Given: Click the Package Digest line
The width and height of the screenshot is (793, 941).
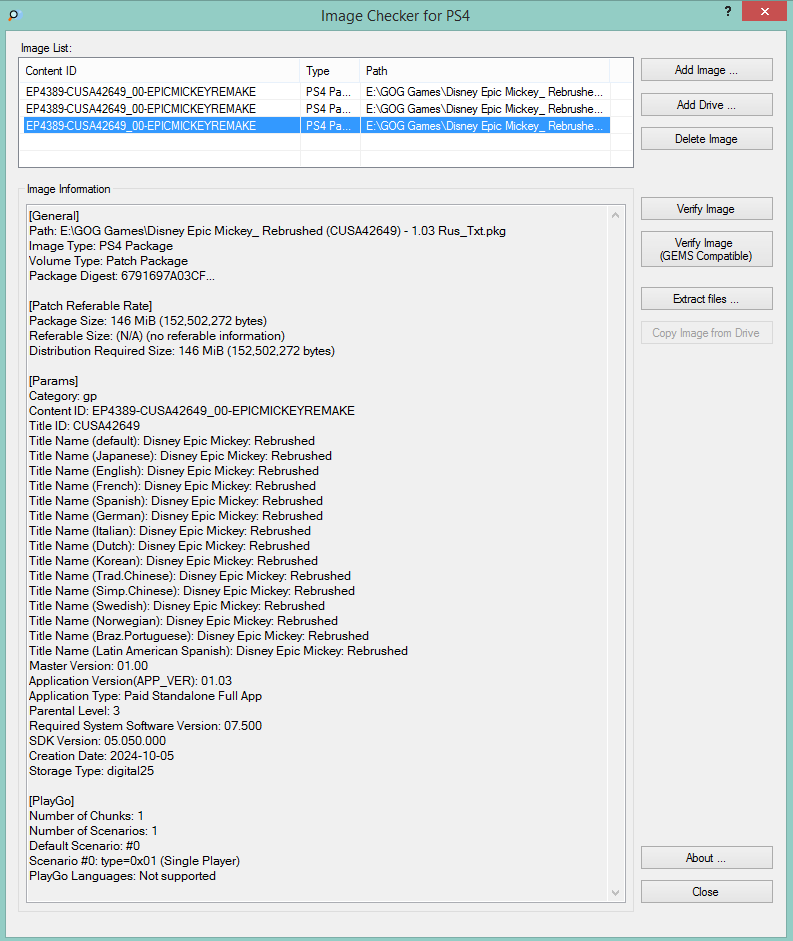Looking at the screenshot, I should [x=122, y=276].
